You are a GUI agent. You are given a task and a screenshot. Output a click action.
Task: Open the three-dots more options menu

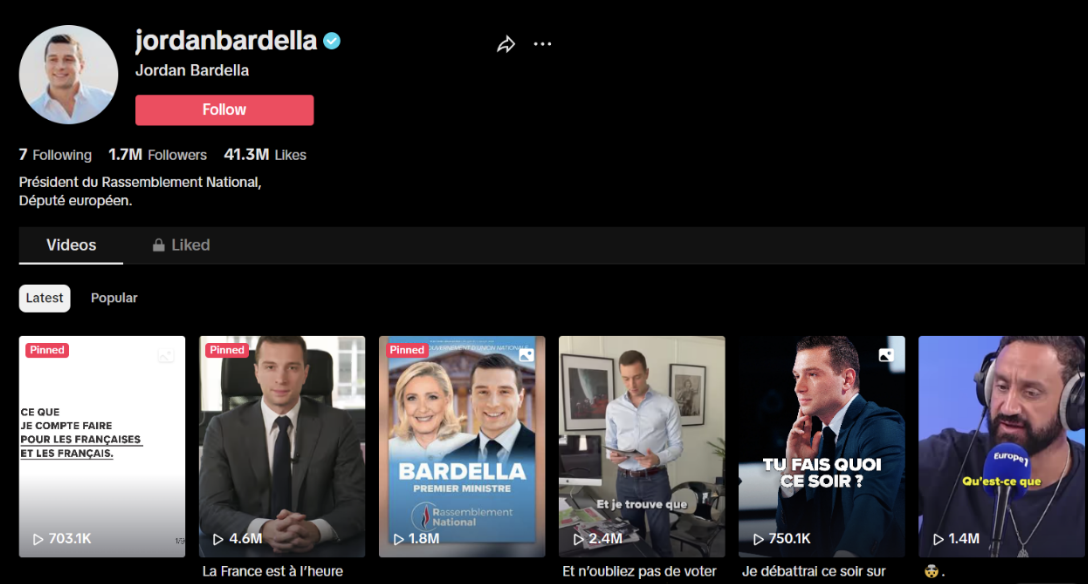click(542, 44)
